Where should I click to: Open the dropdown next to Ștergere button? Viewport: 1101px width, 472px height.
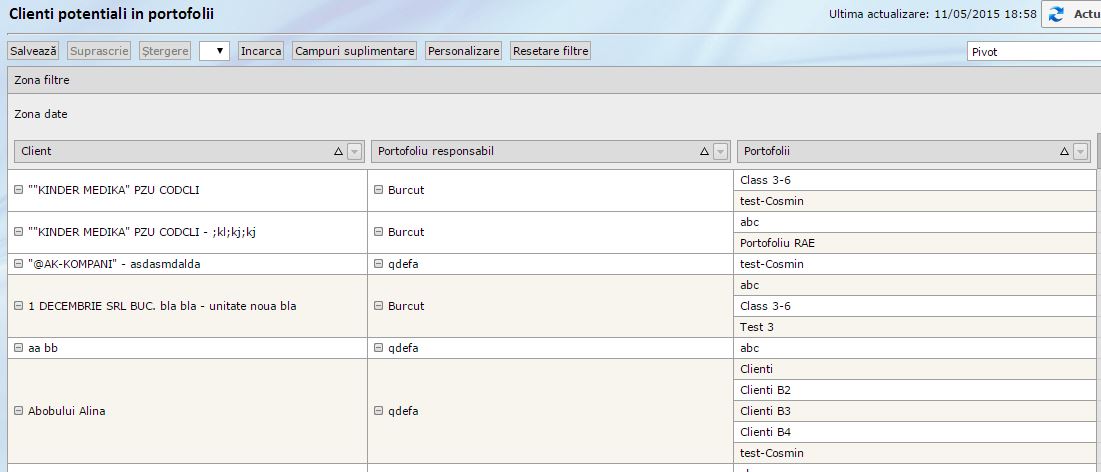(214, 51)
